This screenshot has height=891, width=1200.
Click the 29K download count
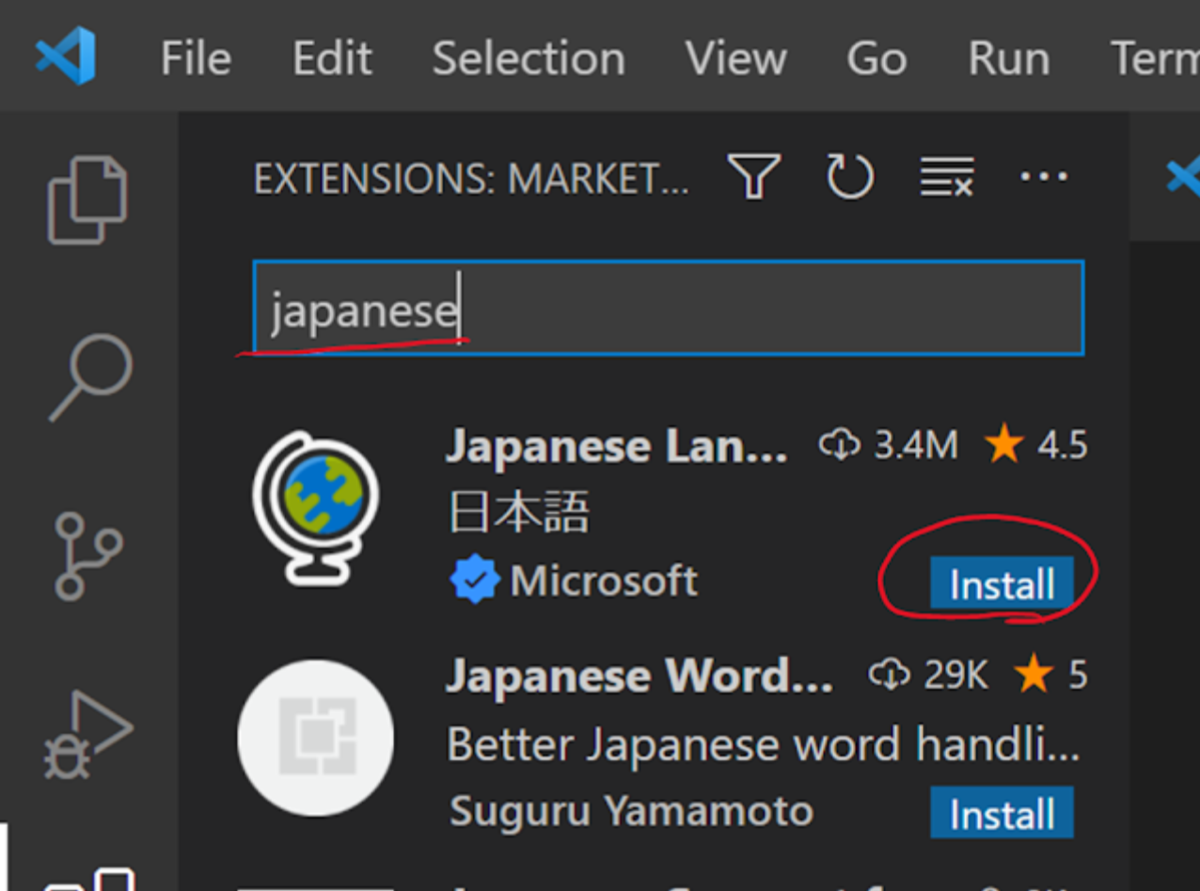pyautogui.click(x=928, y=676)
